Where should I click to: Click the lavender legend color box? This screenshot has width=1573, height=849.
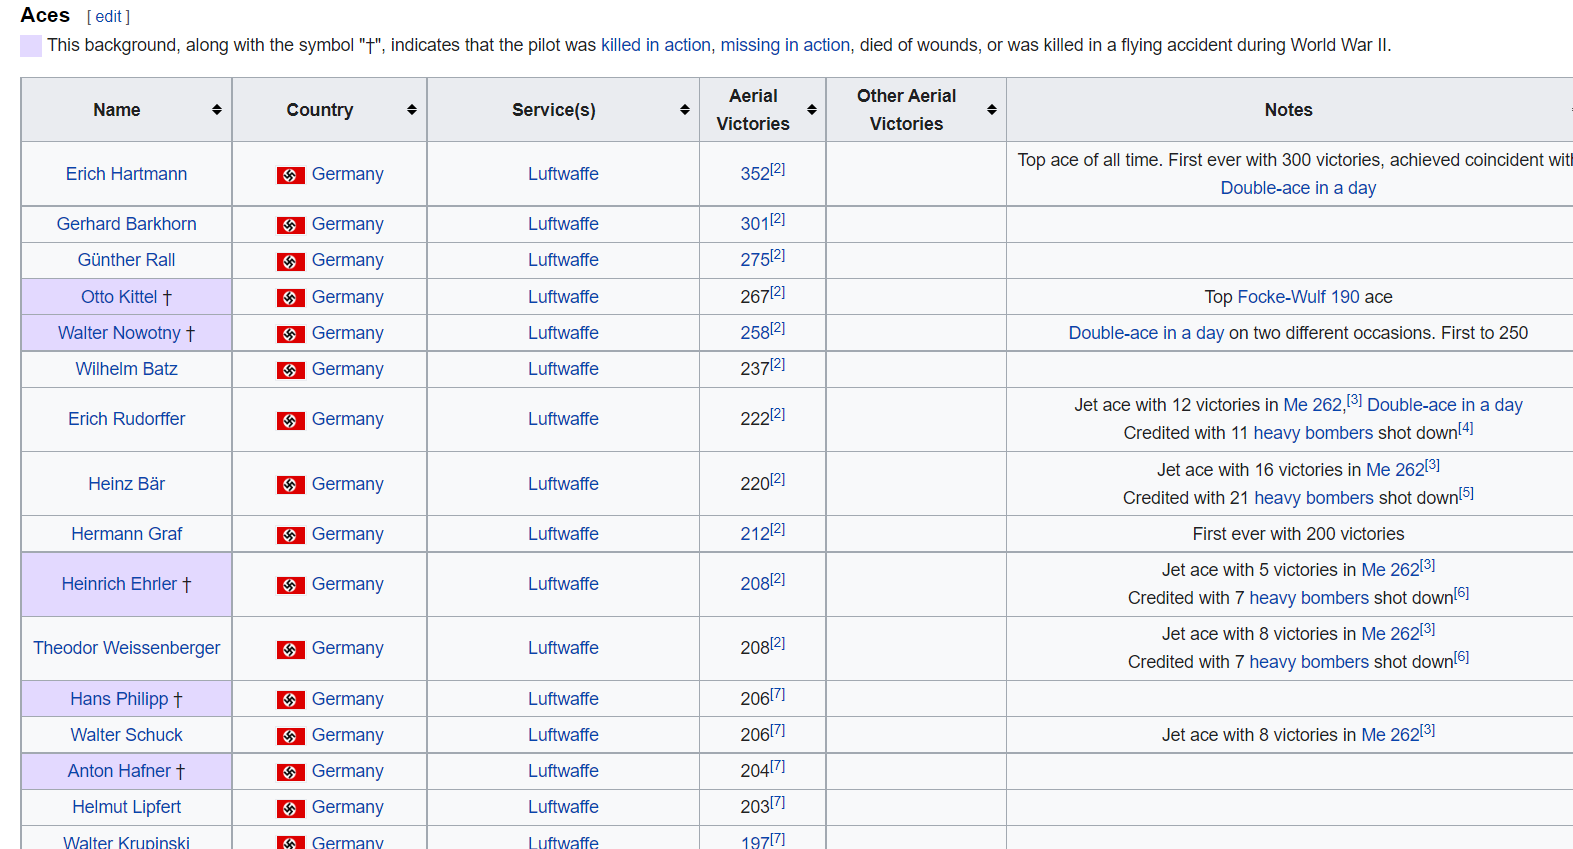(x=31, y=46)
